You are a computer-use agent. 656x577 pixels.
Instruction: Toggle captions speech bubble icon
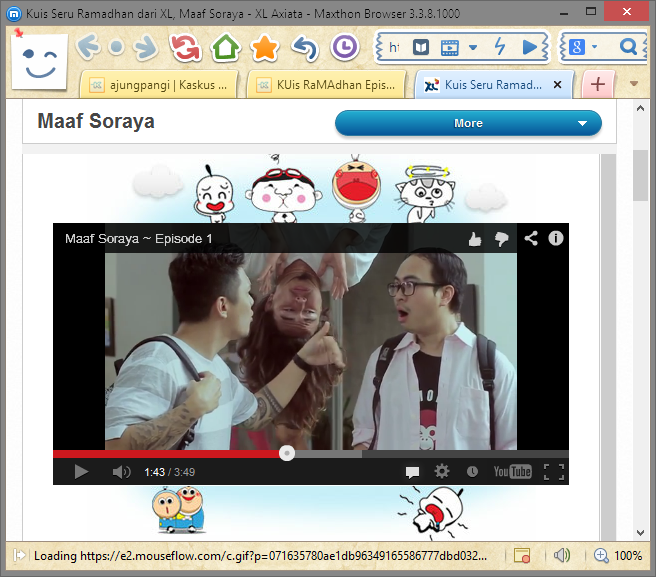click(x=412, y=472)
